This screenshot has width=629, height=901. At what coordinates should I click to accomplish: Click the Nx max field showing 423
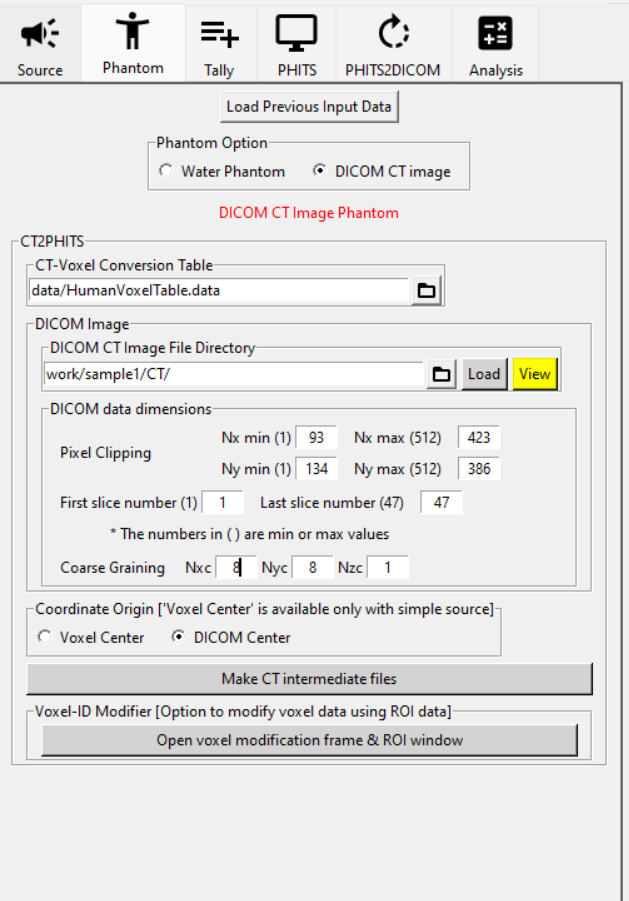tap(478, 438)
